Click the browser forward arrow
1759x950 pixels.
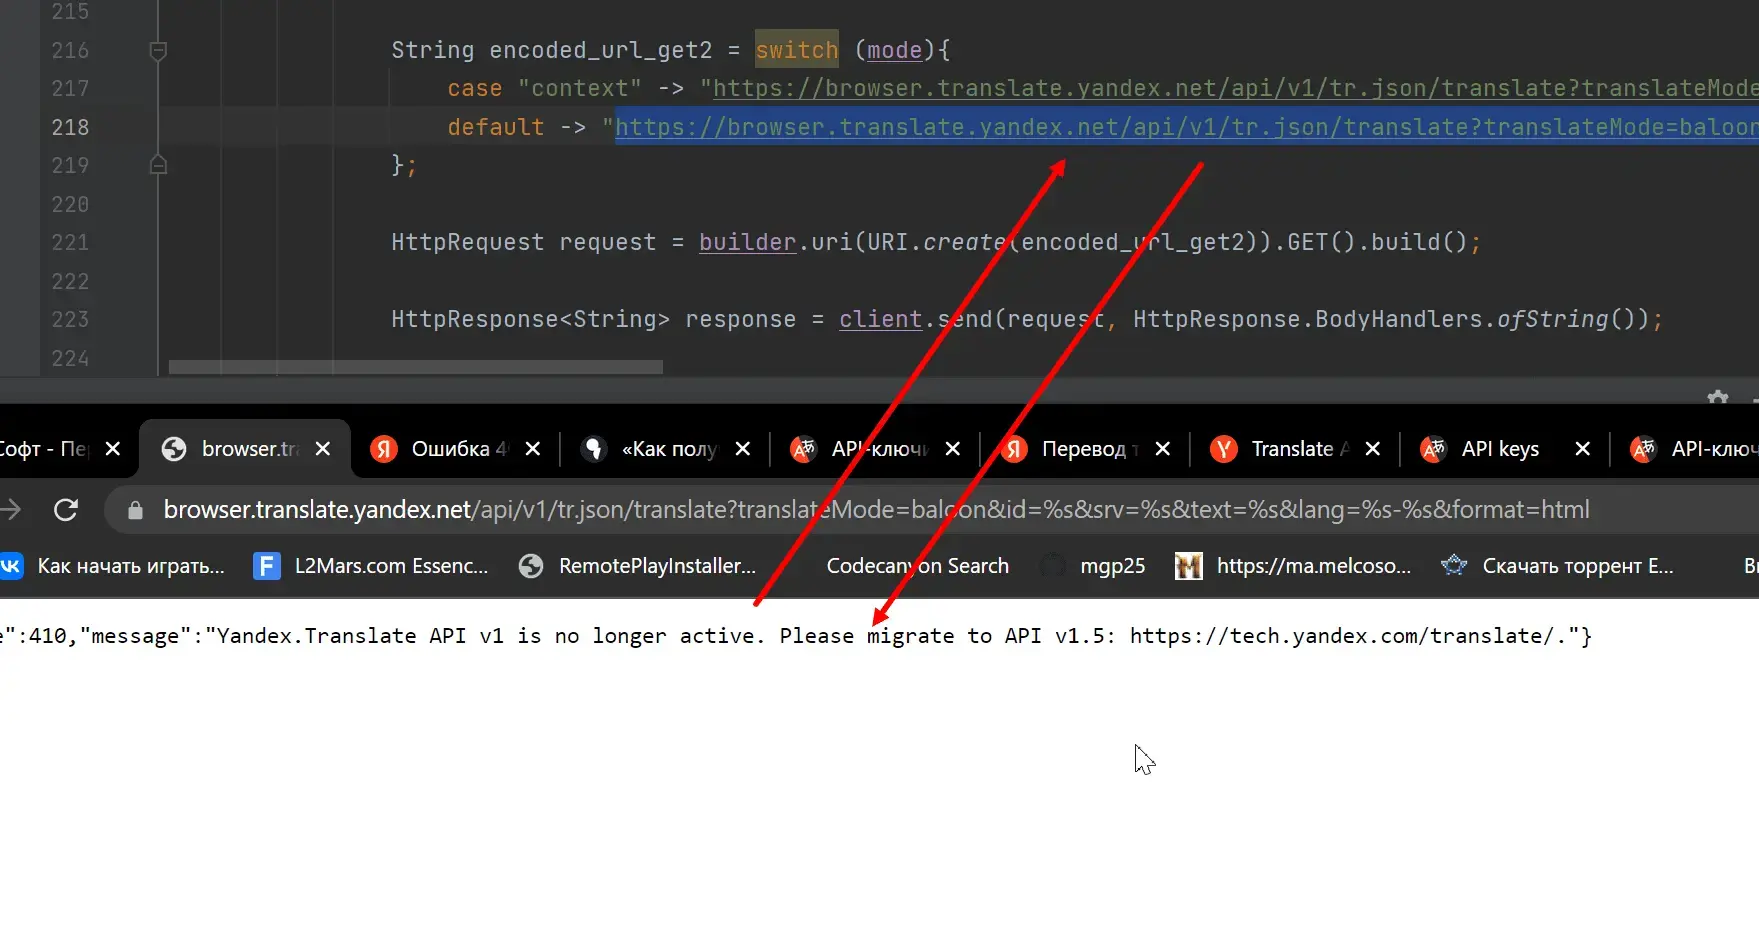pos(10,510)
